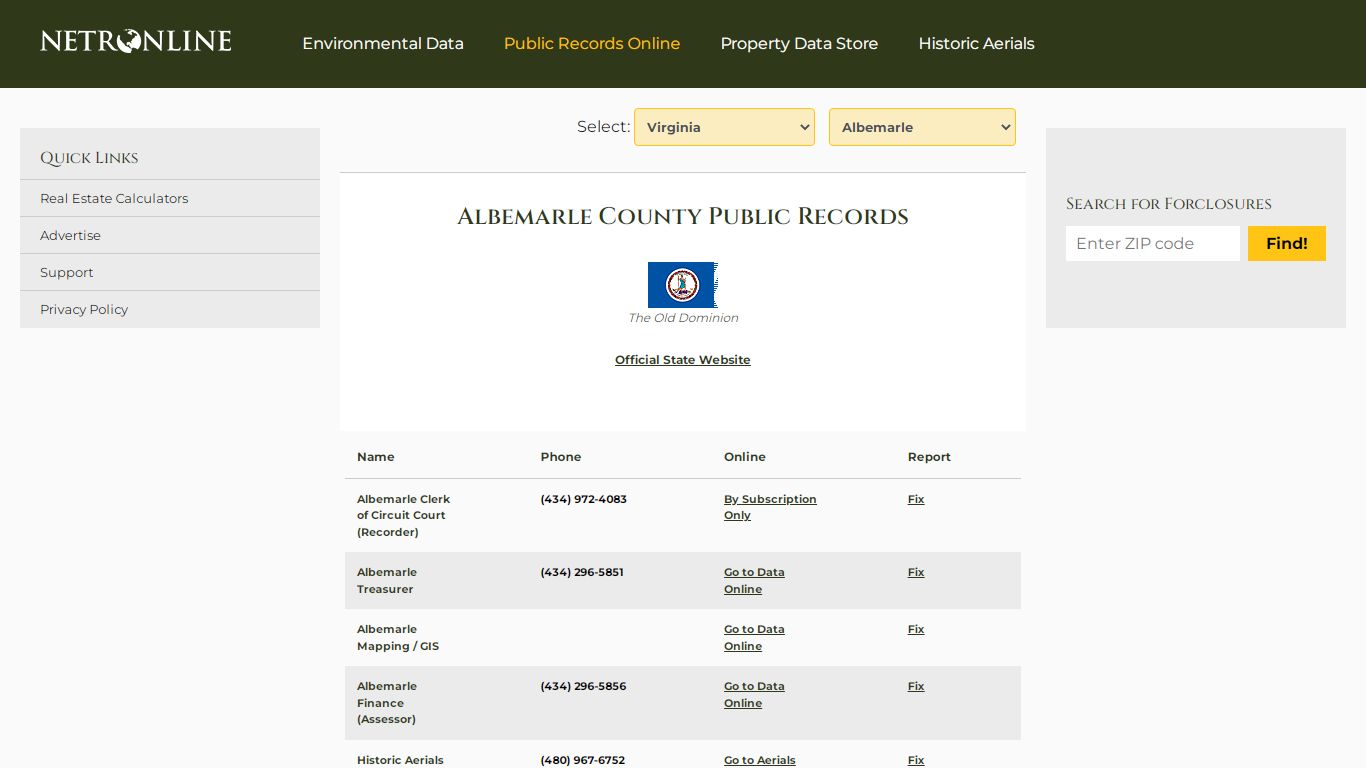Click Albemarle County Public Records heading
The width and height of the screenshot is (1366, 768).
[683, 216]
